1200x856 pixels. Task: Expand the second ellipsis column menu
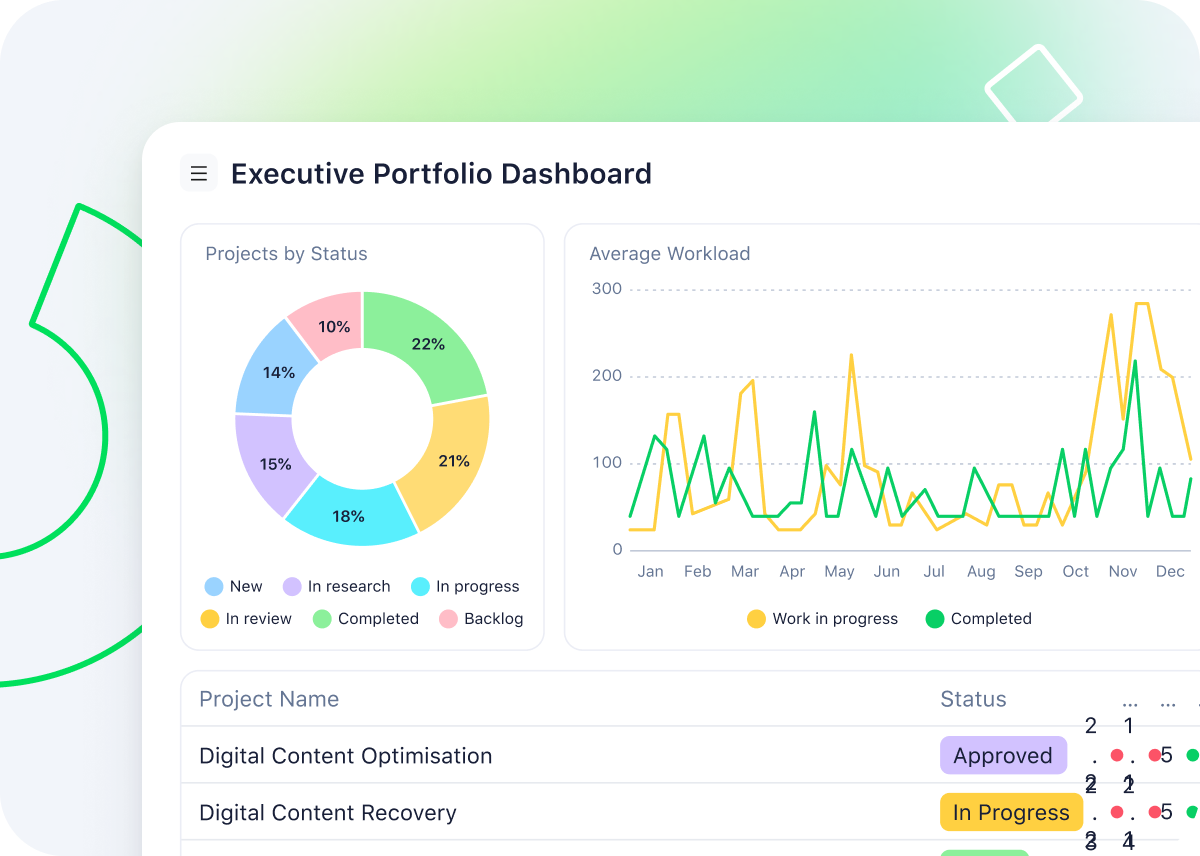[x=1167, y=704]
